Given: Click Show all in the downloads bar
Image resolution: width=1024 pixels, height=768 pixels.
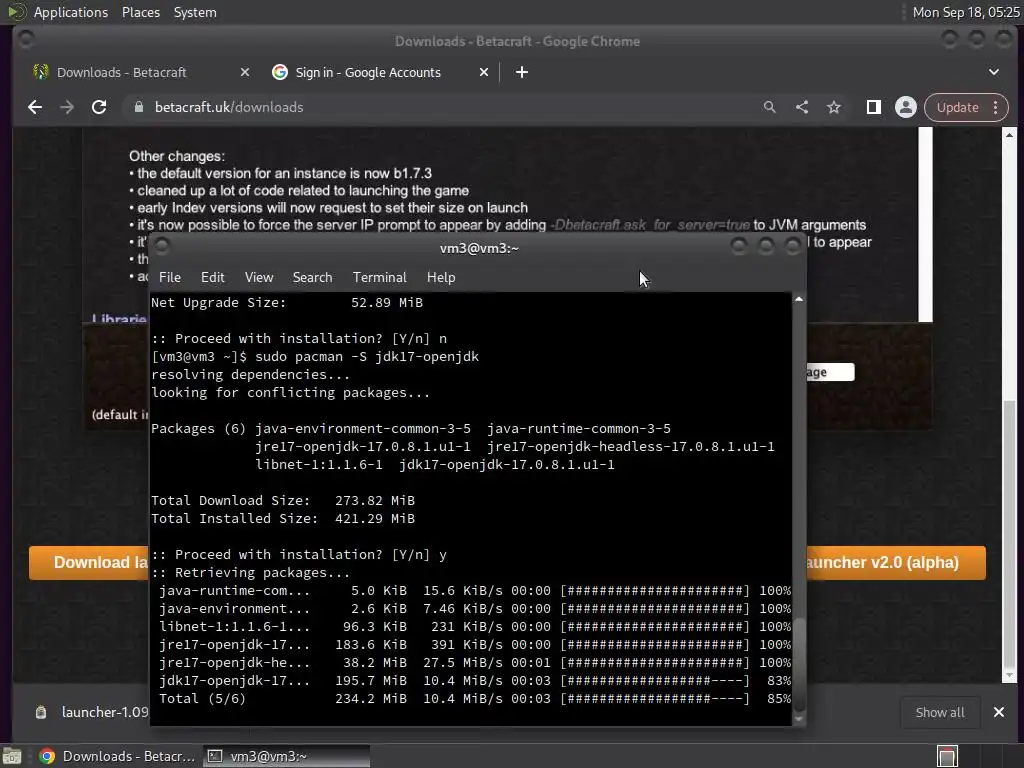Looking at the screenshot, I should [x=940, y=712].
